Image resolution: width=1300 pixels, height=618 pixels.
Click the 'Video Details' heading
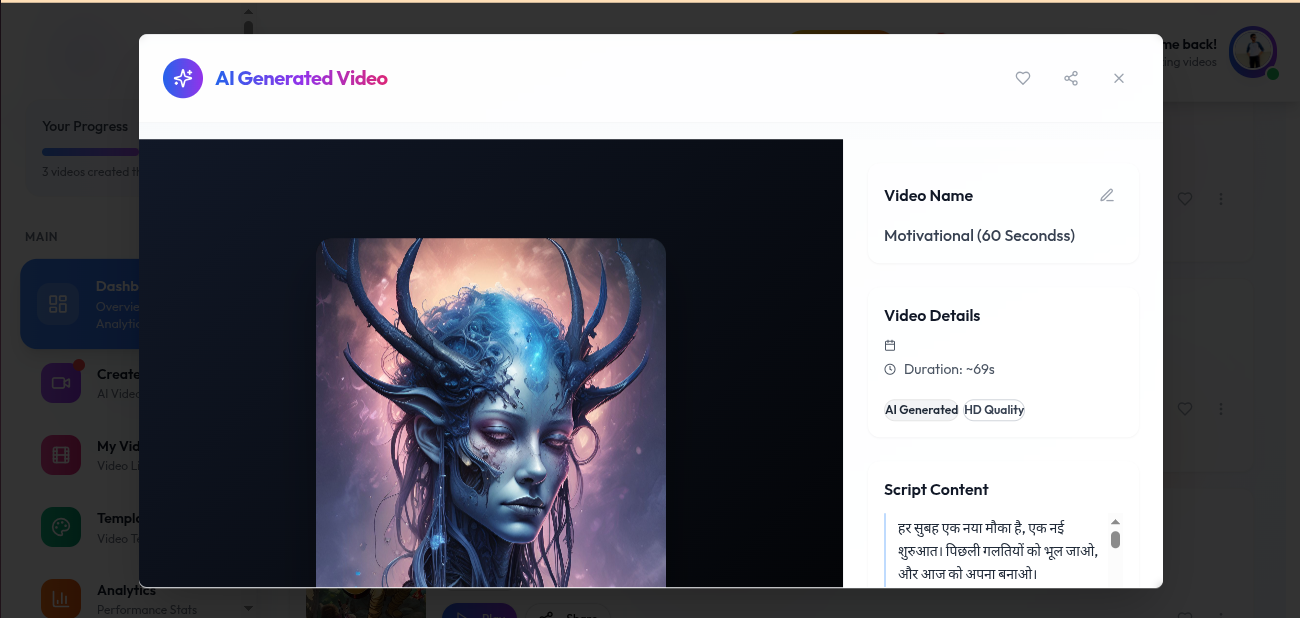coord(932,316)
